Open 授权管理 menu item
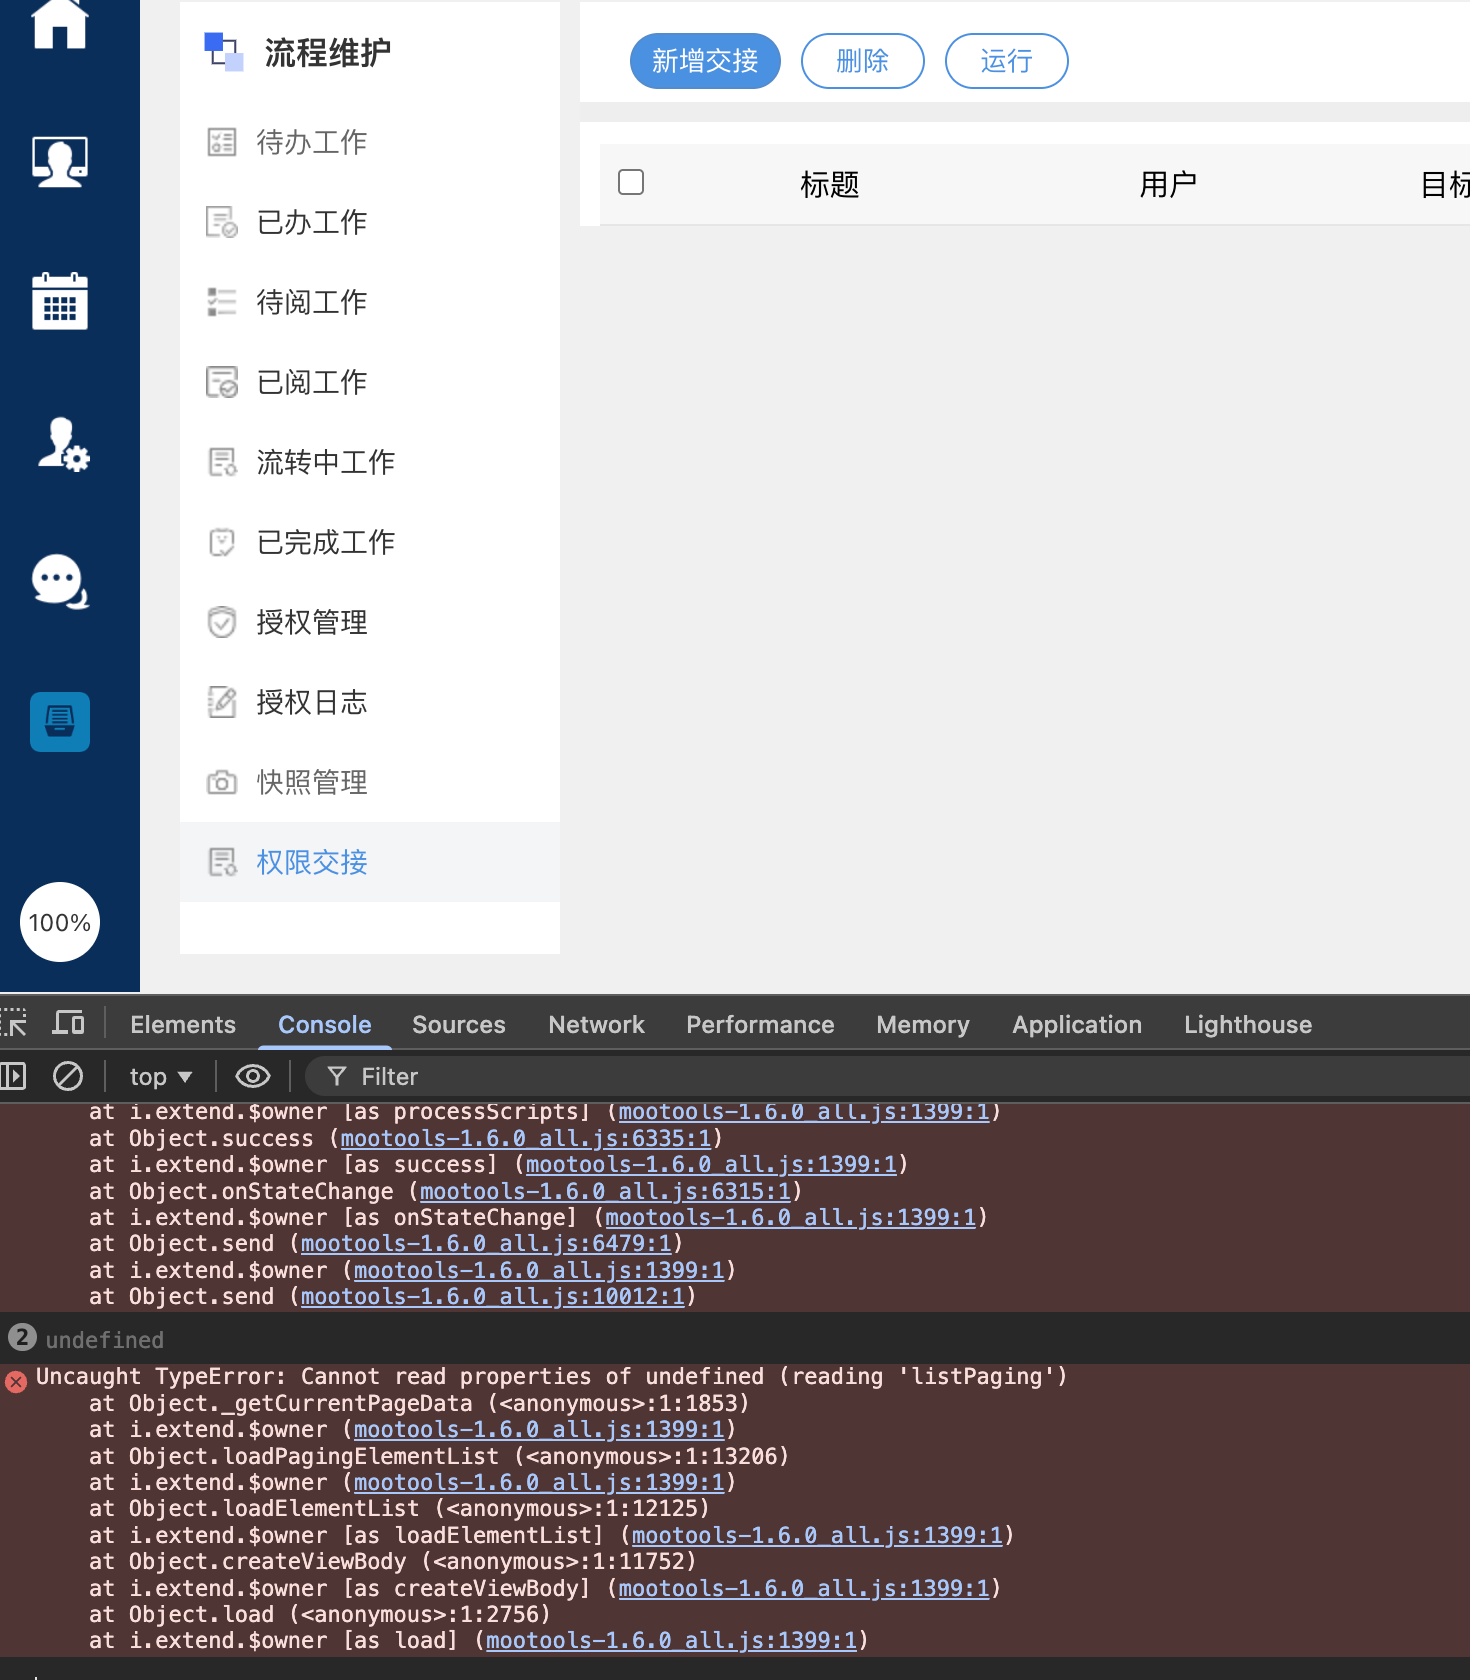 click(x=370, y=622)
